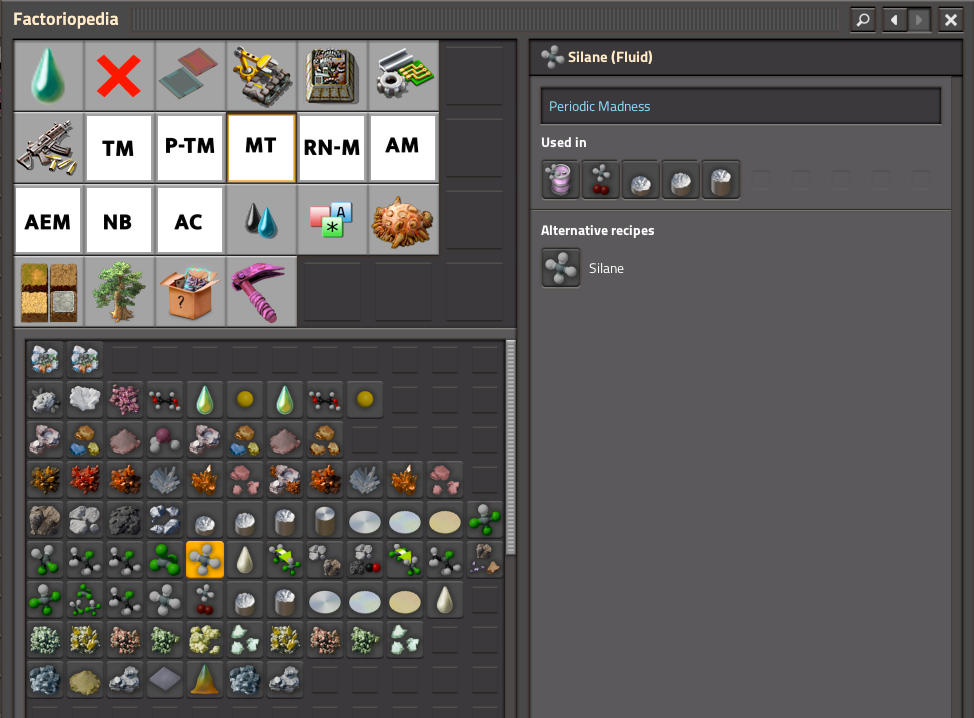
Task: Close the Factoriopedia window
Action: (x=950, y=20)
